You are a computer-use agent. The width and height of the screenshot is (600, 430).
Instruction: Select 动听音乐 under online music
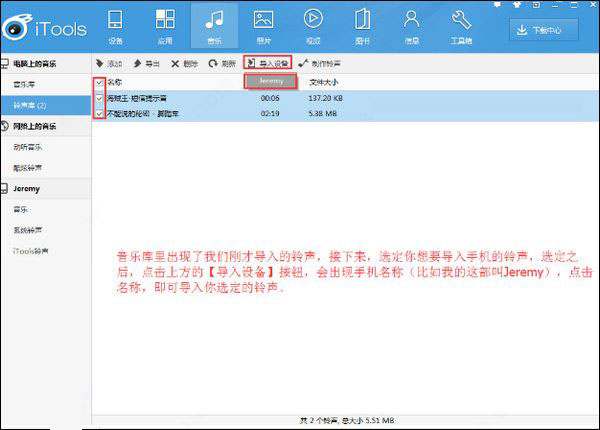point(46,147)
